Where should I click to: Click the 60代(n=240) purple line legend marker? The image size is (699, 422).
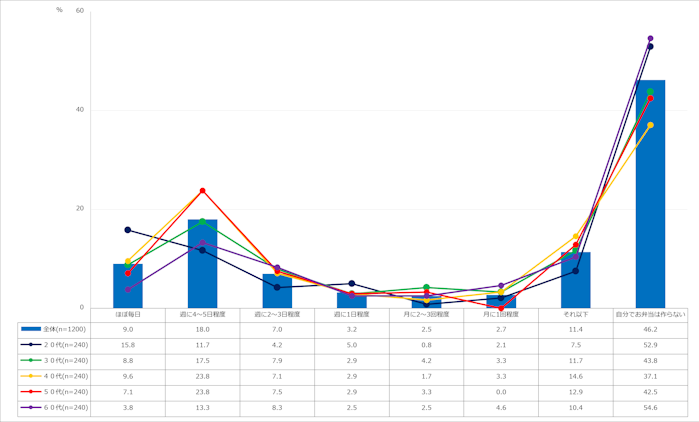pos(30,409)
